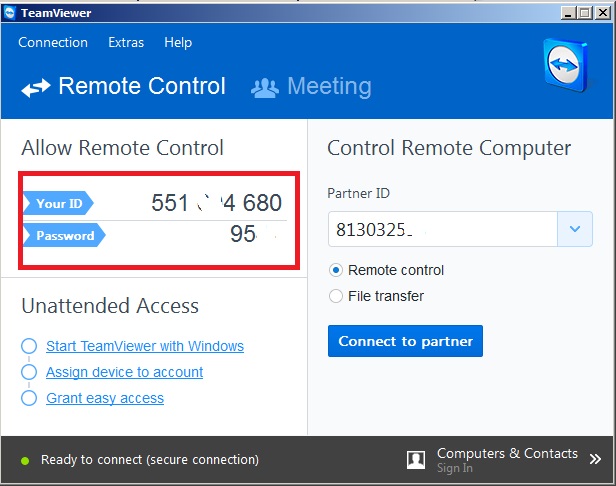Select the File transfer radio button
This screenshot has height=486, width=616.
[x=336, y=296]
